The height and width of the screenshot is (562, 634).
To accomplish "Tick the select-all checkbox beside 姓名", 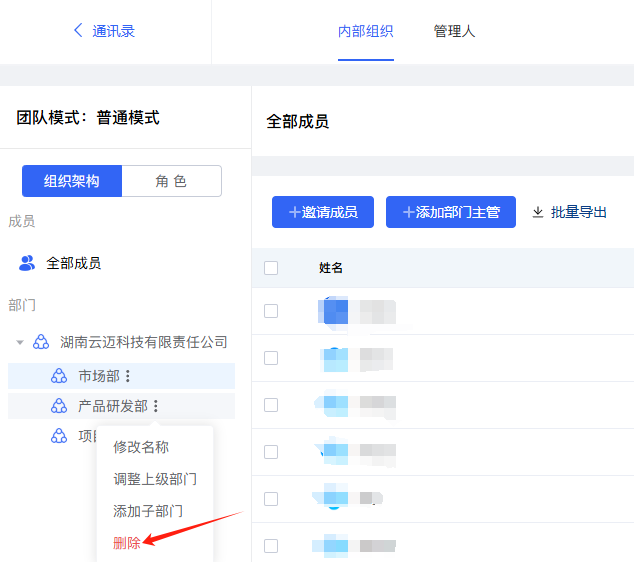I will (271, 267).
